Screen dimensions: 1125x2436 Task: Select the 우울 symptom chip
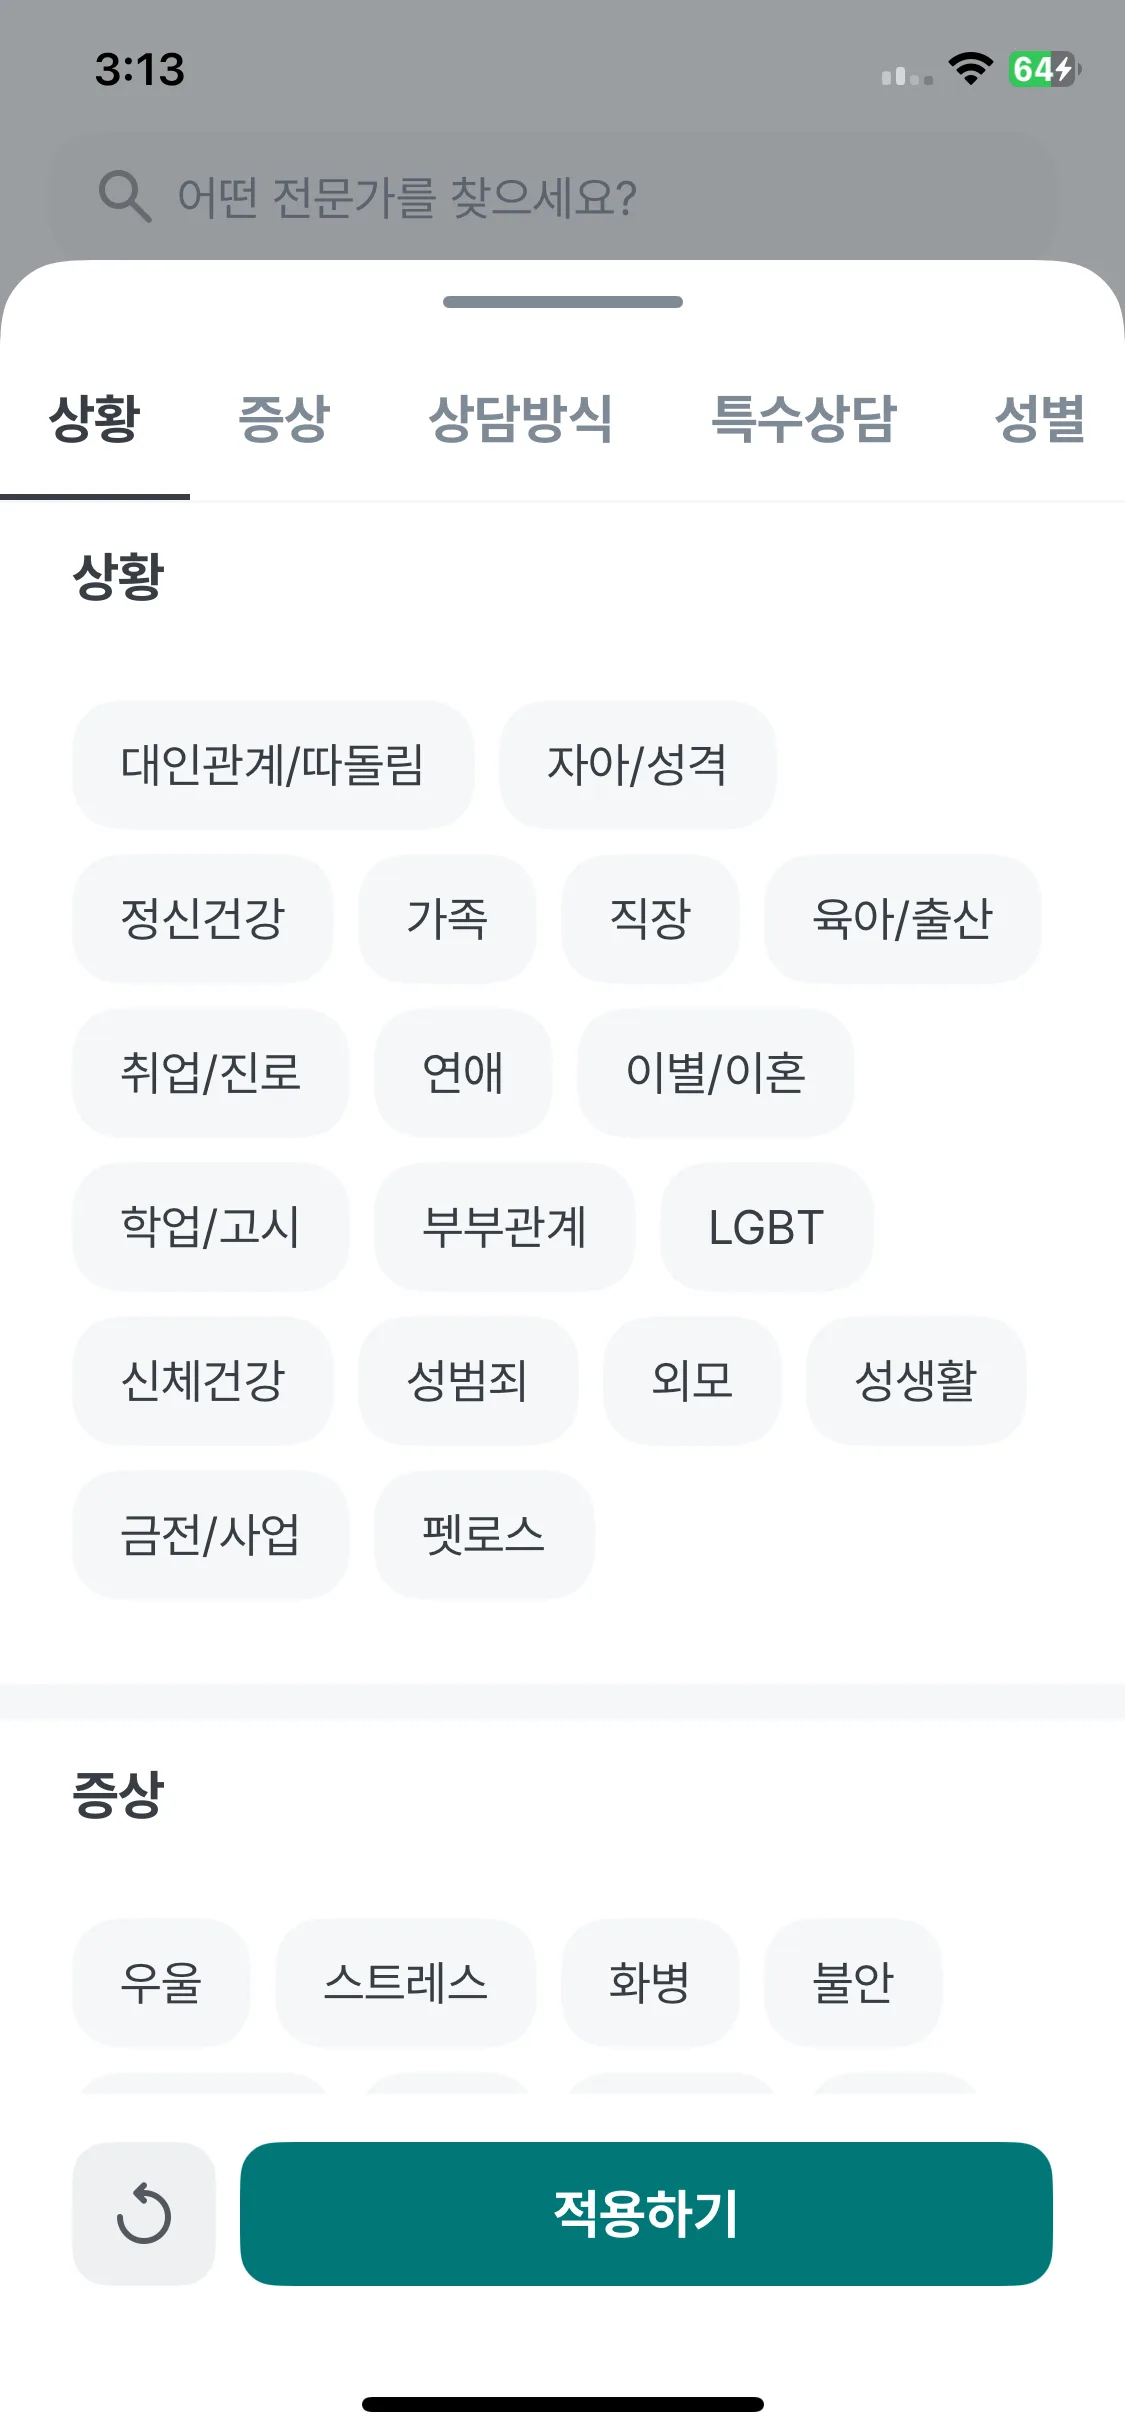161,1983
